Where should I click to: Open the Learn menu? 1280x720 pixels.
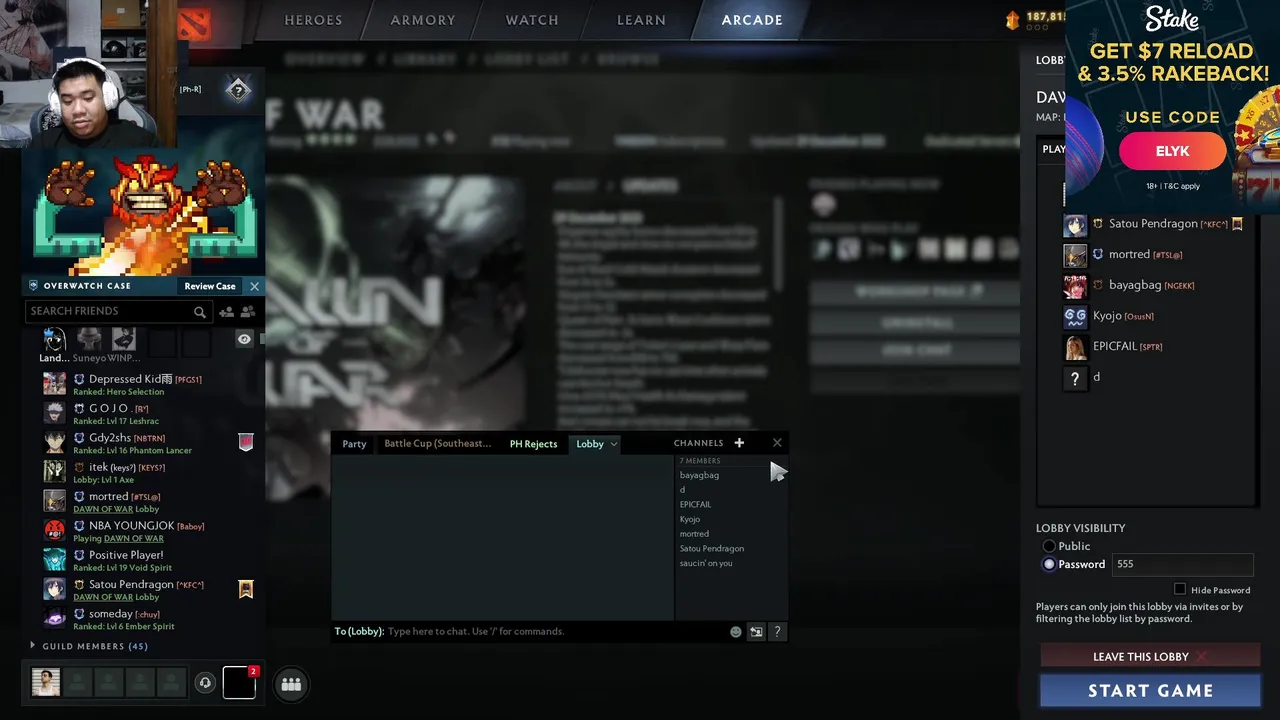tap(641, 20)
